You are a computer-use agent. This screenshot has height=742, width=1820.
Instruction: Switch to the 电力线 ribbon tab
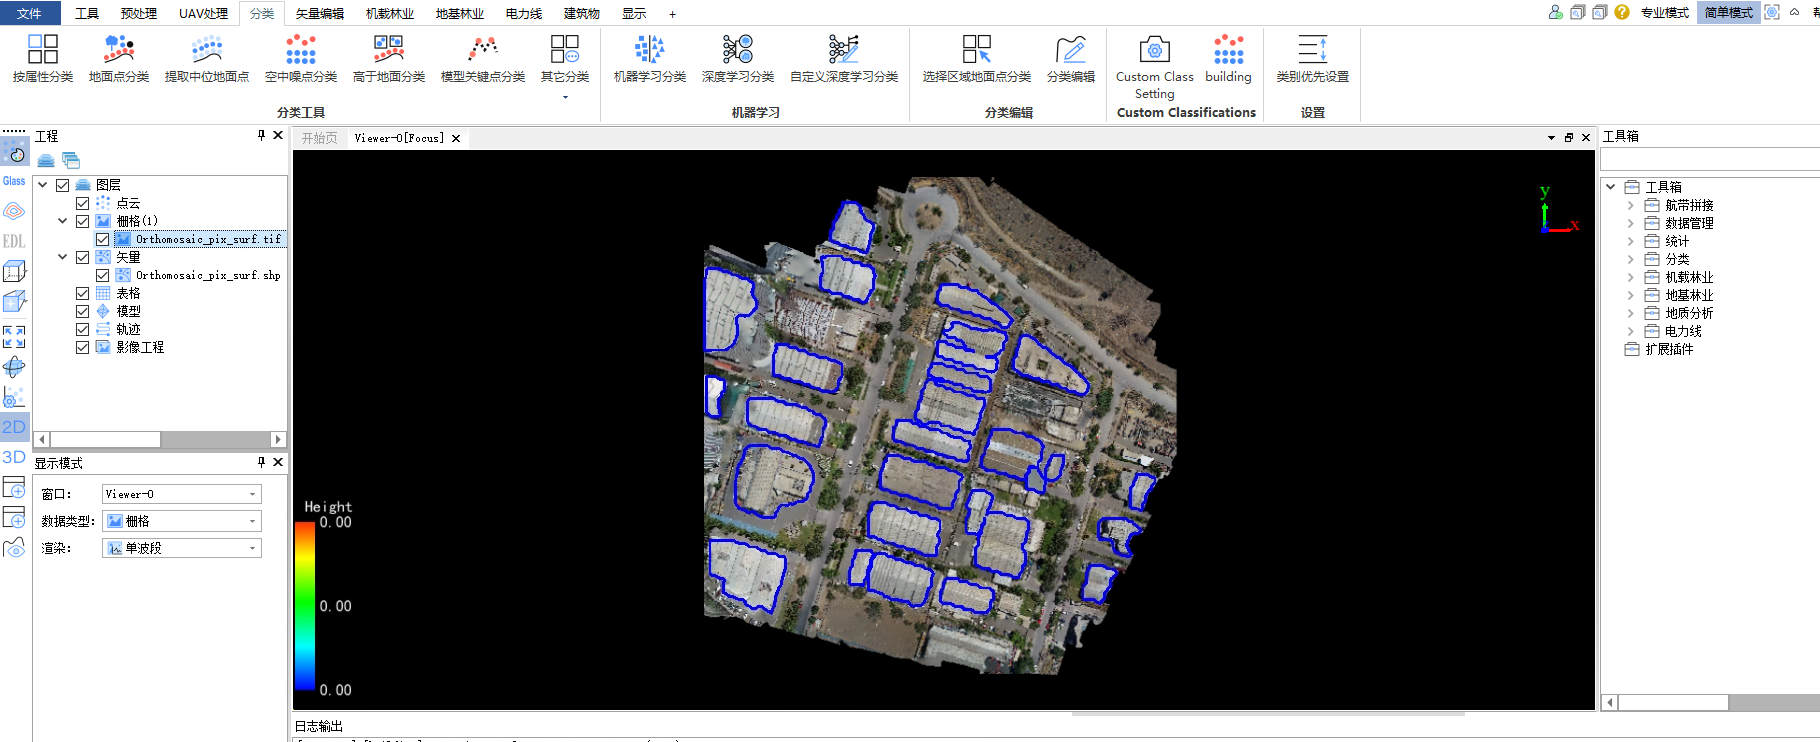(x=524, y=13)
